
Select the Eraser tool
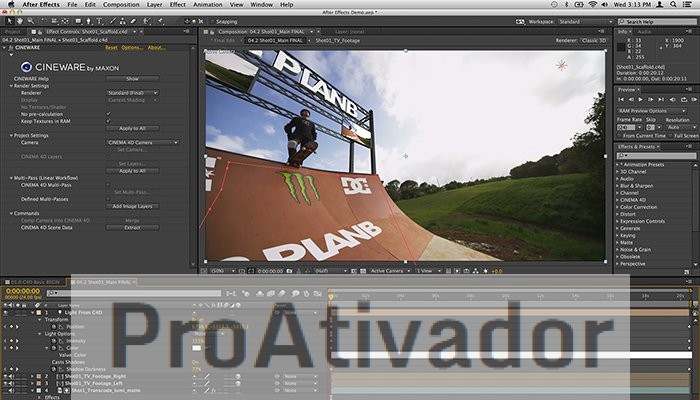point(133,21)
